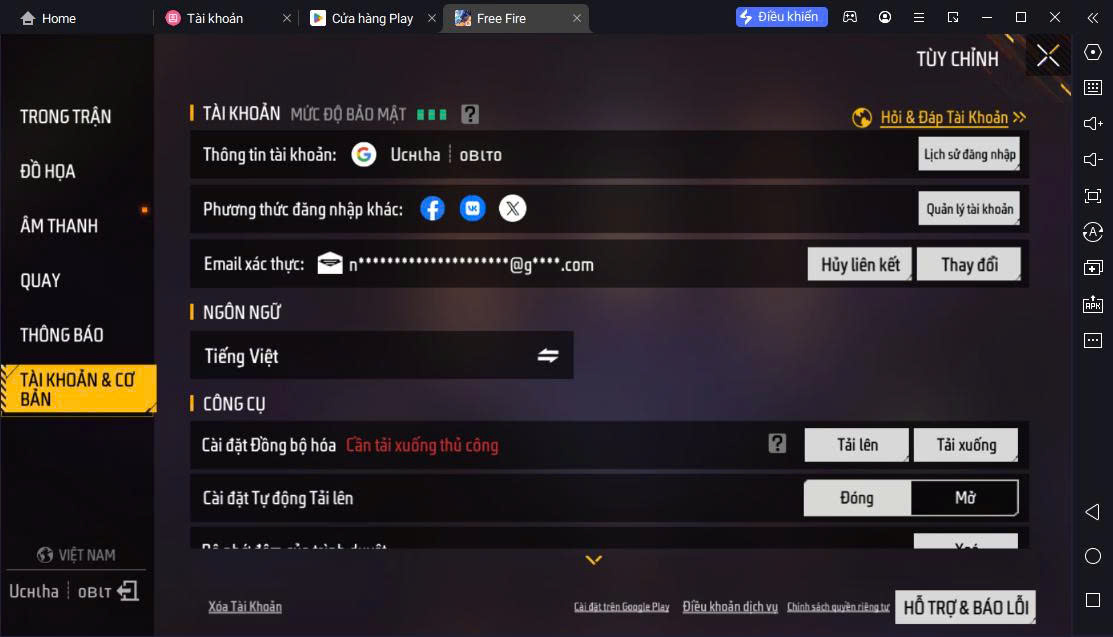Open the gamepad icon in title bar
The image size is (1113, 637).
[x=850, y=17]
